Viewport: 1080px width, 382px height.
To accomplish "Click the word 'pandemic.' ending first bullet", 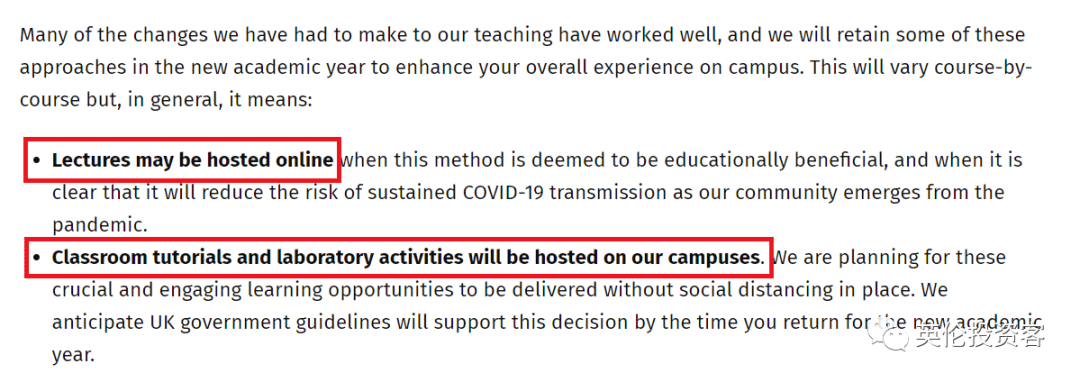I will point(100,225).
